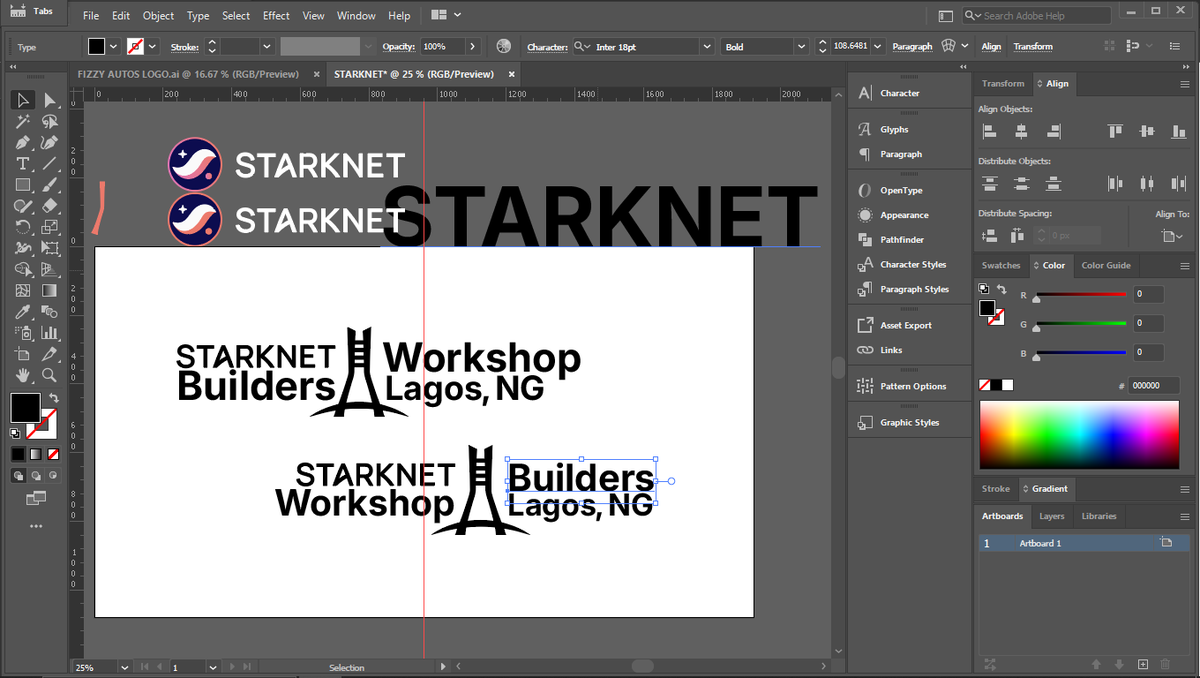The image size is (1200, 678).
Task: Open the Window menu
Action: click(x=356, y=16)
